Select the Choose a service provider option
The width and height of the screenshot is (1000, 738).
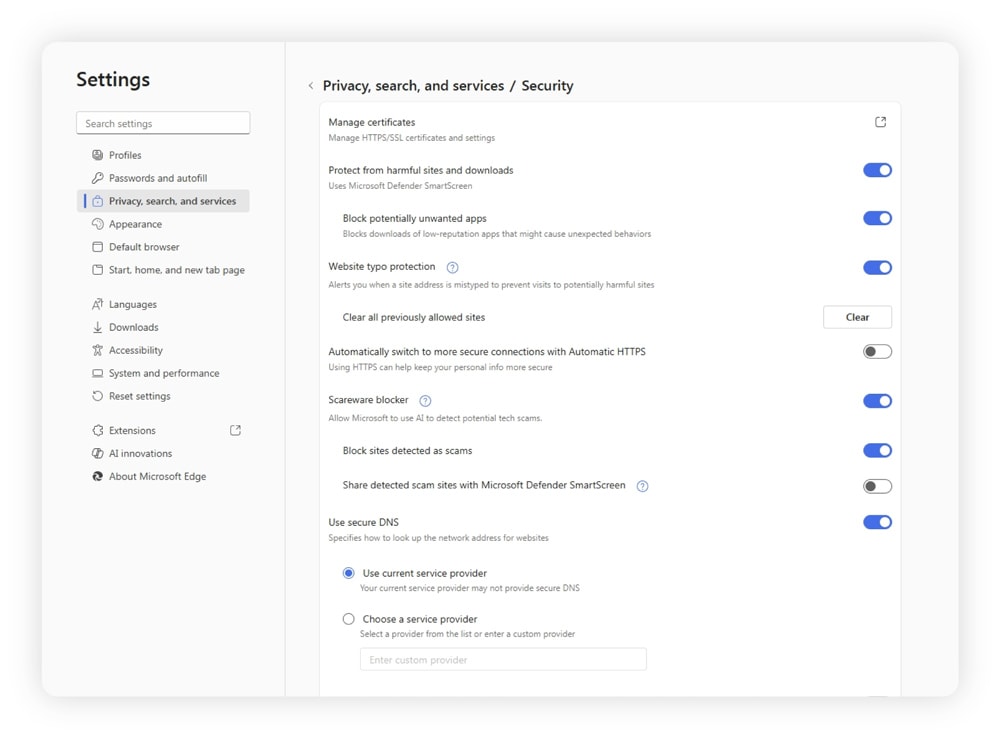348,619
